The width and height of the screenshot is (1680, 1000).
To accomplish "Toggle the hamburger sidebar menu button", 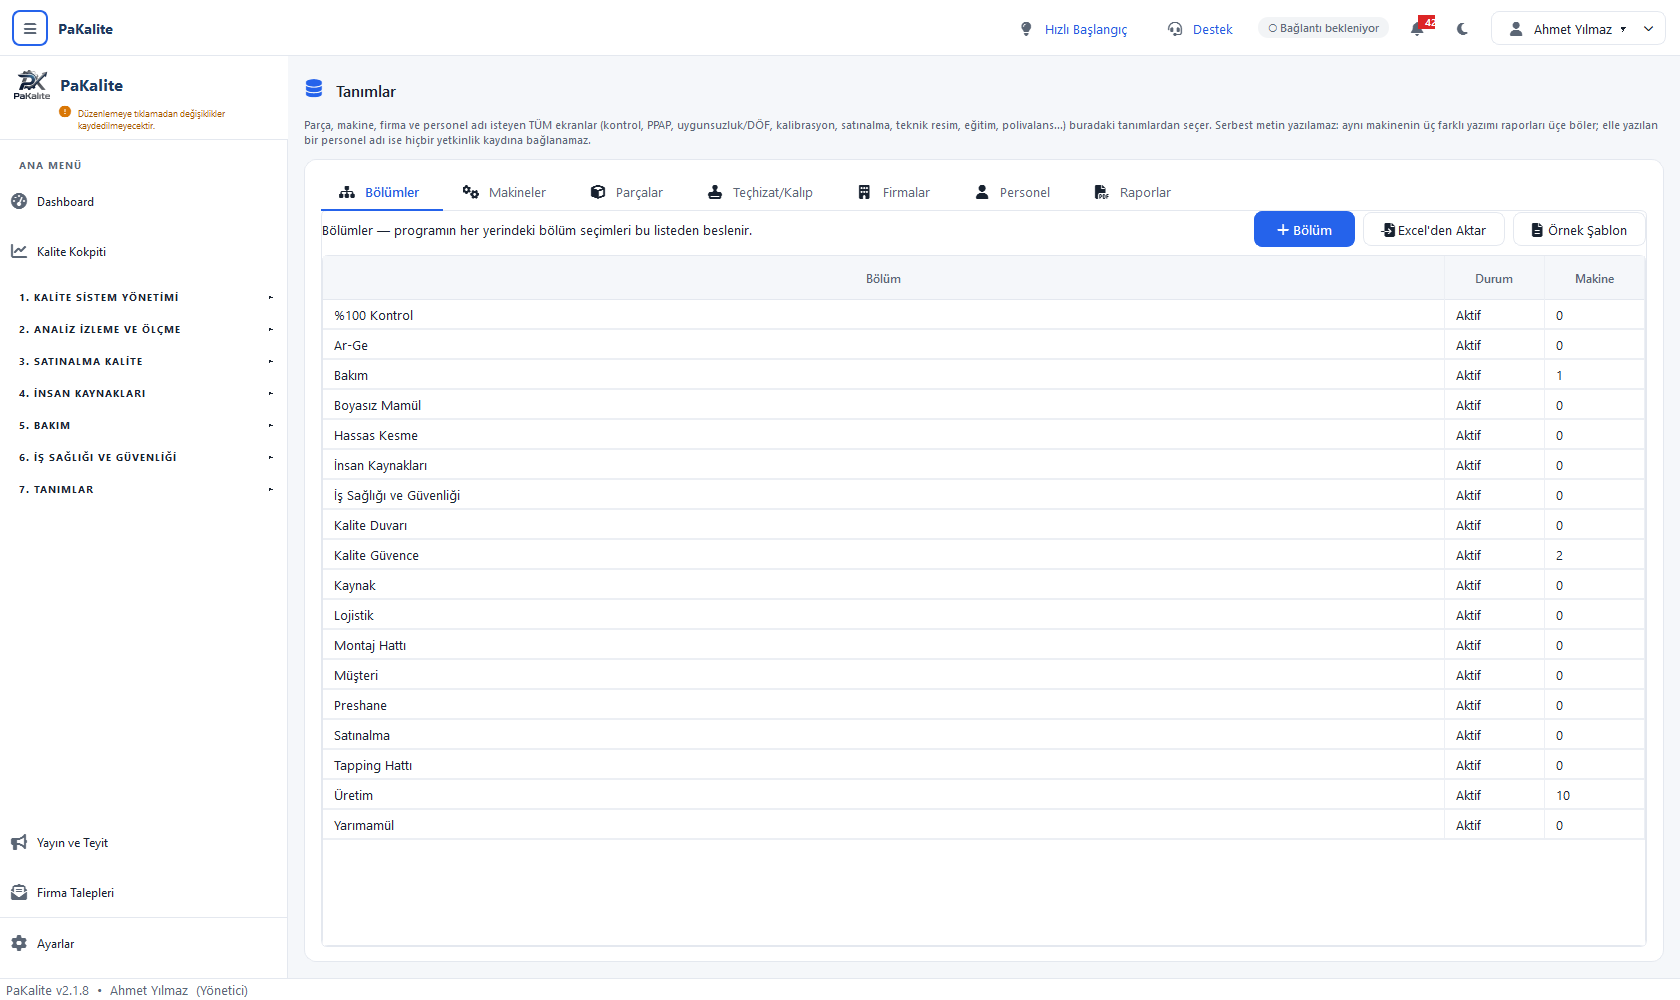I will pyautogui.click(x=30, y=29).
